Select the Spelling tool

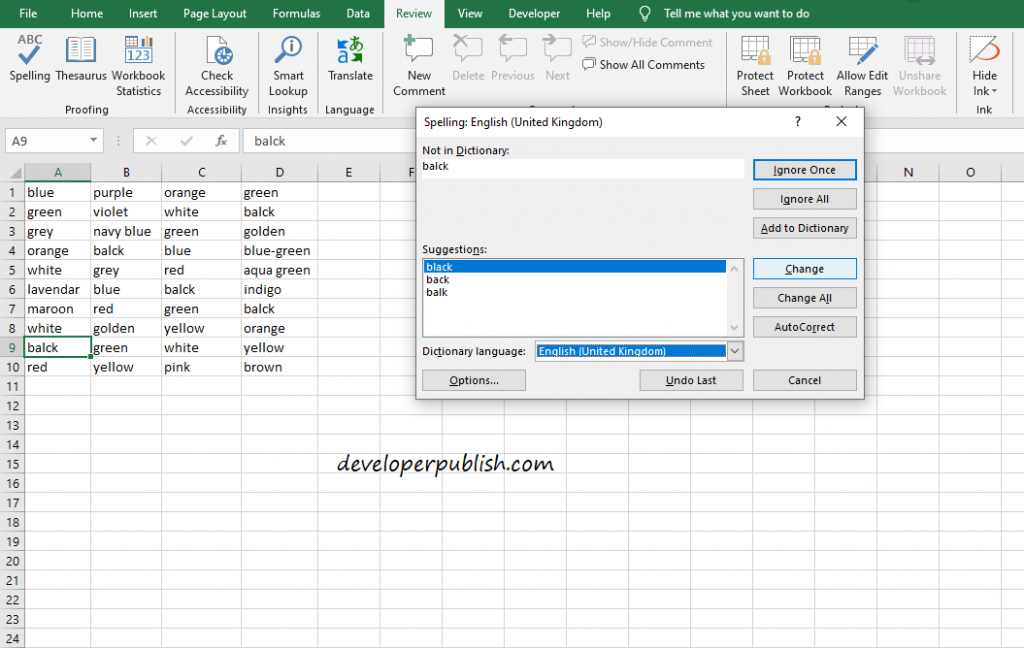coord(29,60)
